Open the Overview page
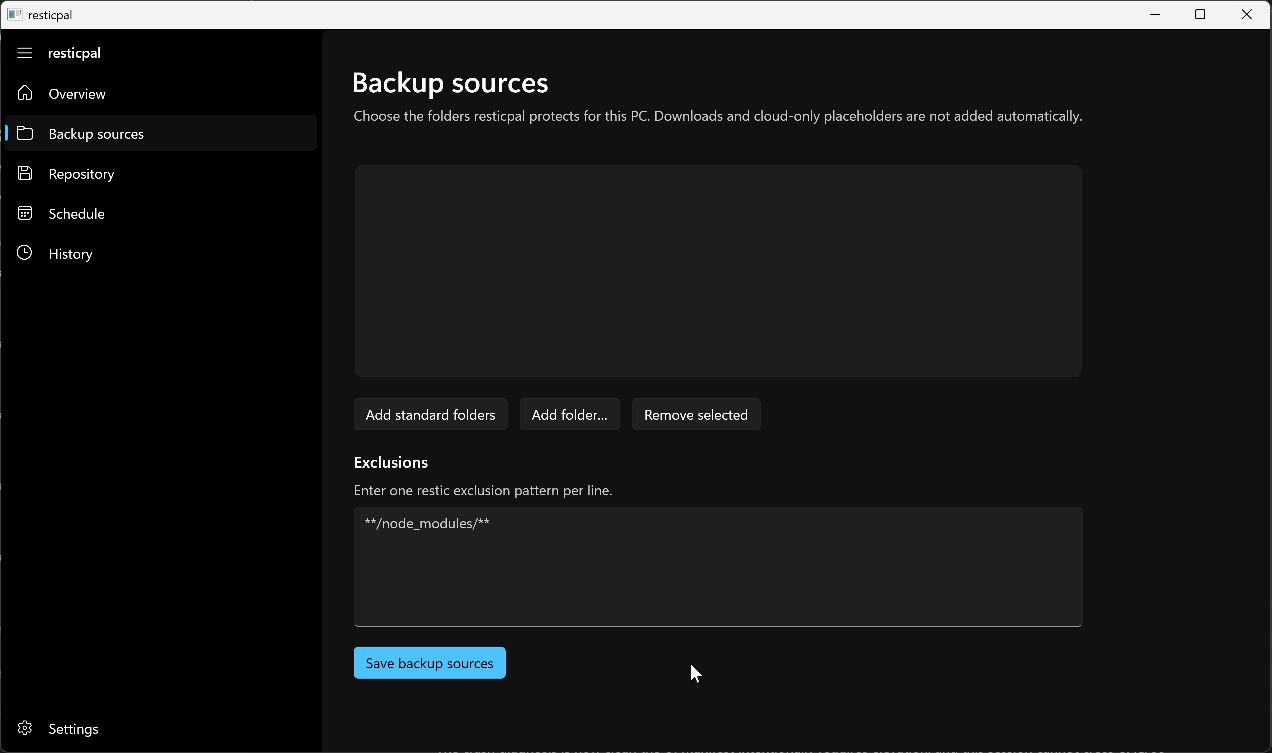Image resolution: width=1272 pixels, height=753 pixels. click(x=161, y=93)
